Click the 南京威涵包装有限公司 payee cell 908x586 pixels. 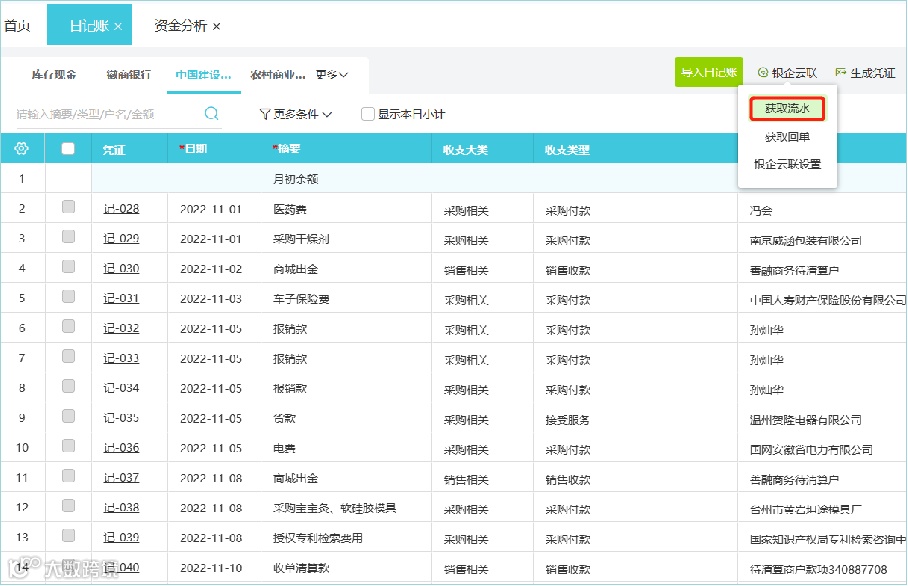[806, 240]
